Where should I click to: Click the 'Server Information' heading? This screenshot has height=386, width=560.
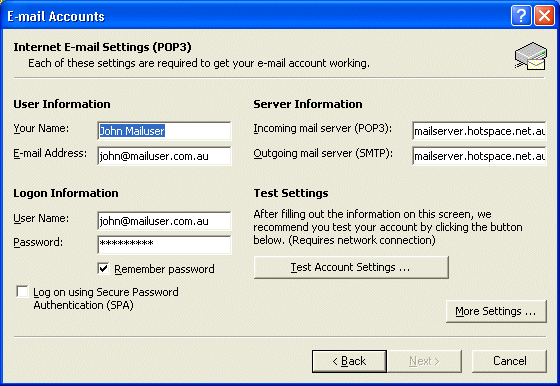pos(308,104)
